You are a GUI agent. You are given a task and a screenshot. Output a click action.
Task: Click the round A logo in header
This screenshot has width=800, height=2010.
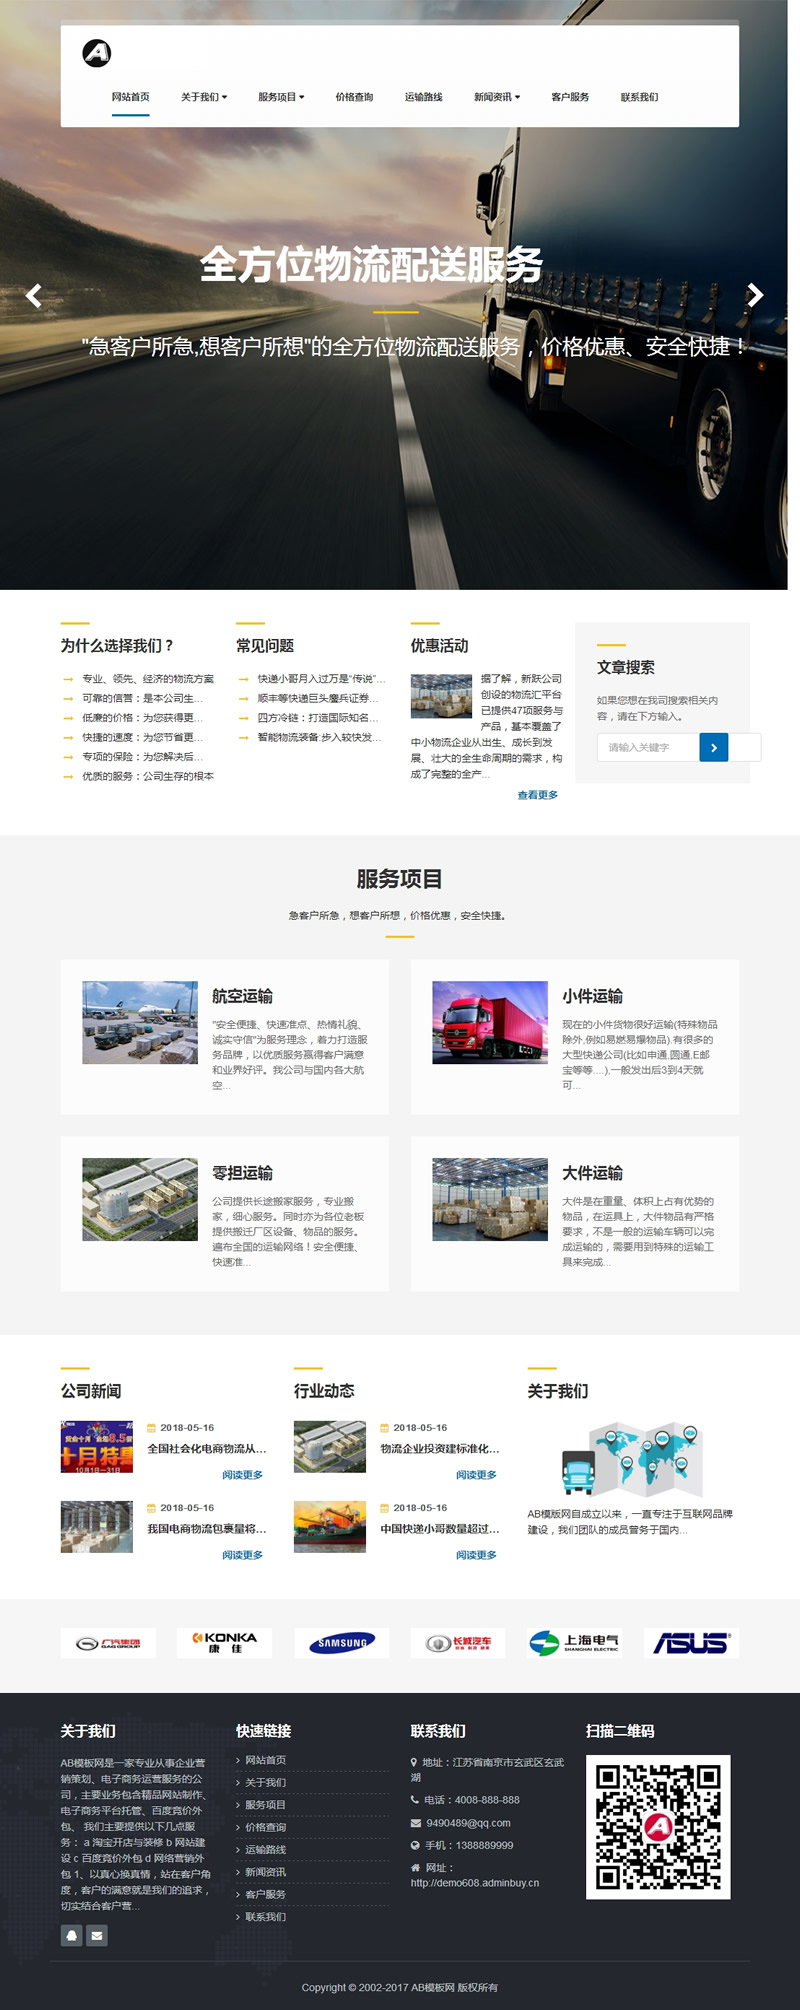pyautogui.click(x=97, y=53)
